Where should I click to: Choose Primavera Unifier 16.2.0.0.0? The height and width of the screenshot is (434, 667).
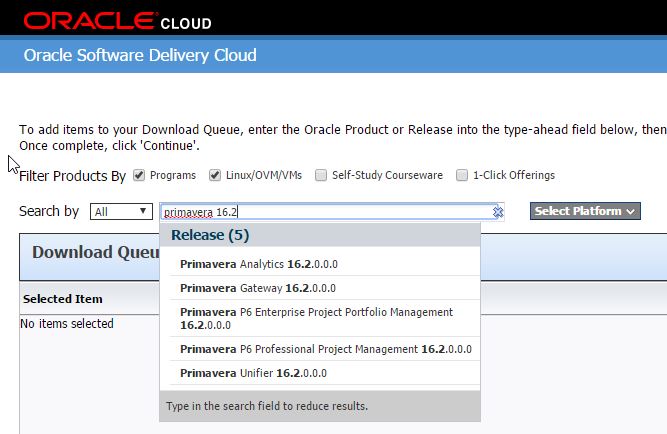coord(253,373)
